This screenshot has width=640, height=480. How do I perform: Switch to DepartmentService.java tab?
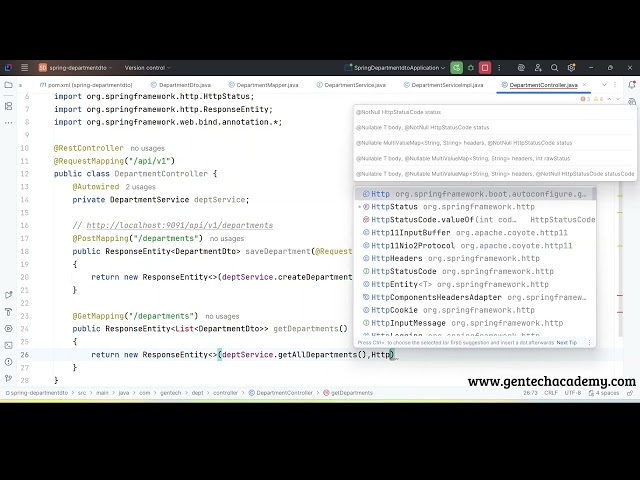(x=351, y=85)
